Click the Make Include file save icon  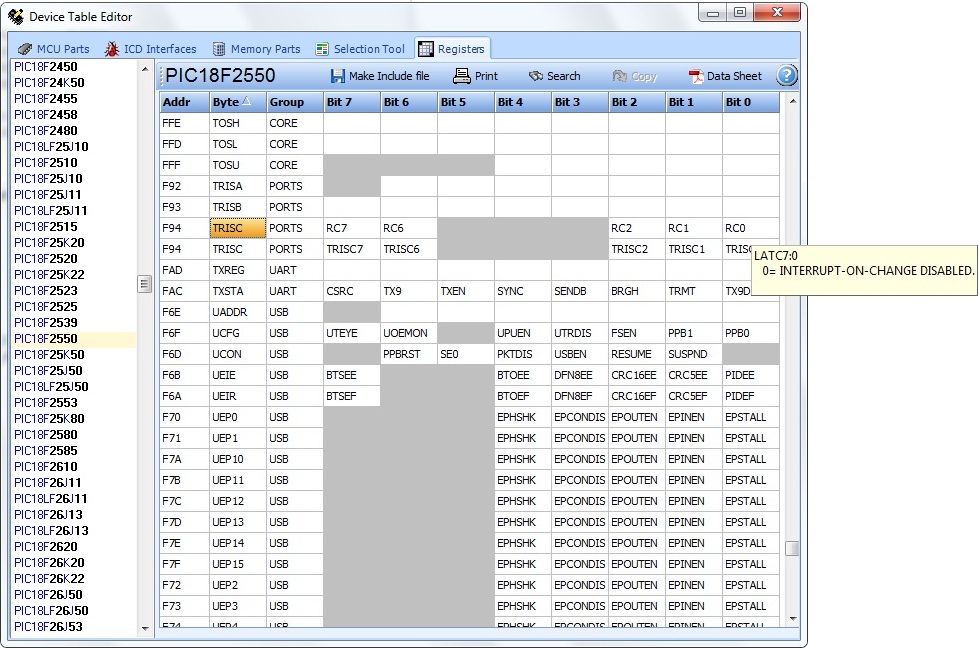[338, 76]
